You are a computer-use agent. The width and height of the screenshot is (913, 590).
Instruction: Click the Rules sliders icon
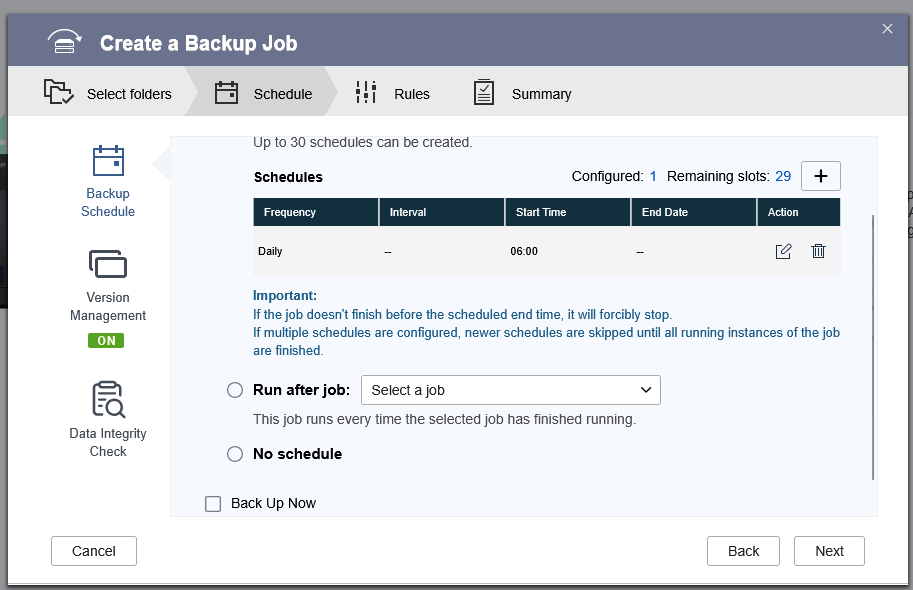pos(366,93)
